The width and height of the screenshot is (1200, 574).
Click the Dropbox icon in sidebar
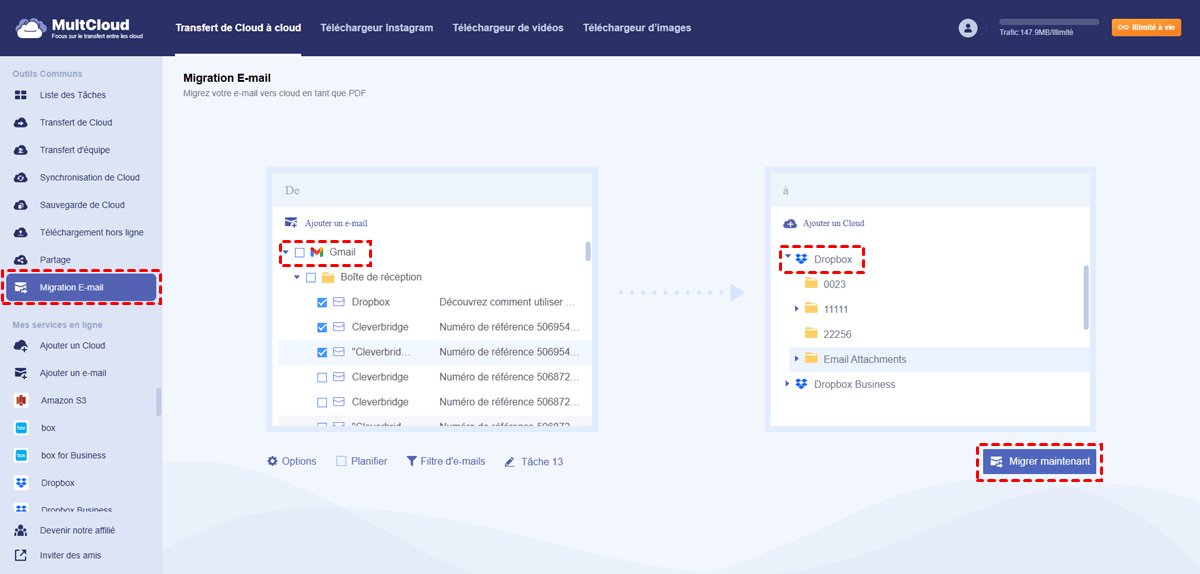pos(21,483)
